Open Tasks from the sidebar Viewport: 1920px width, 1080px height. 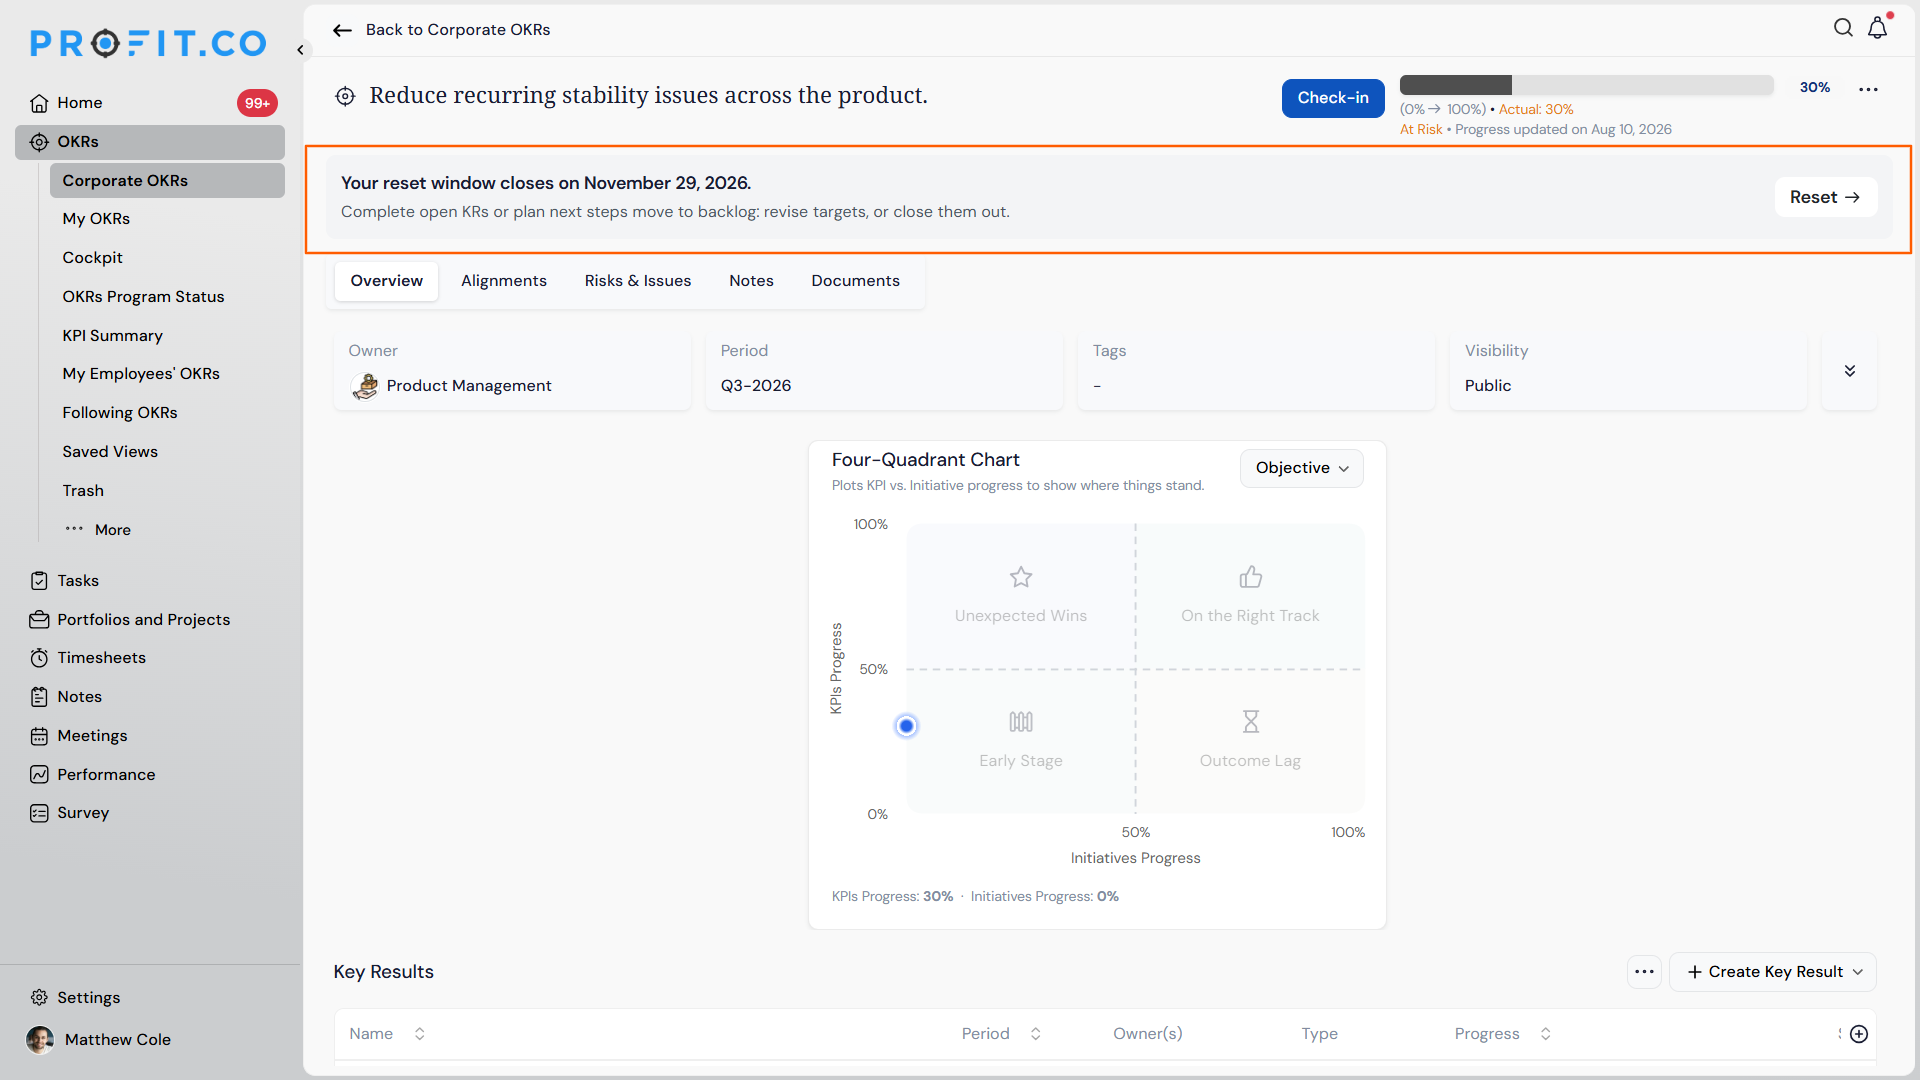pos(77,581)
